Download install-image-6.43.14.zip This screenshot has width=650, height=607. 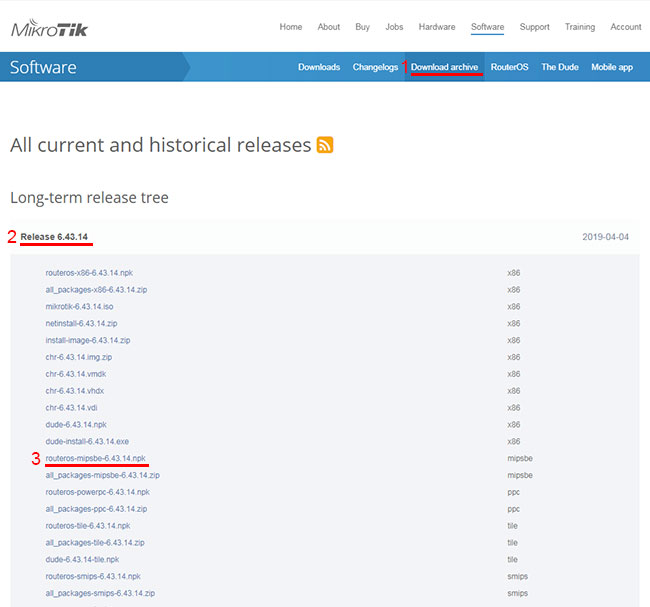88,340
